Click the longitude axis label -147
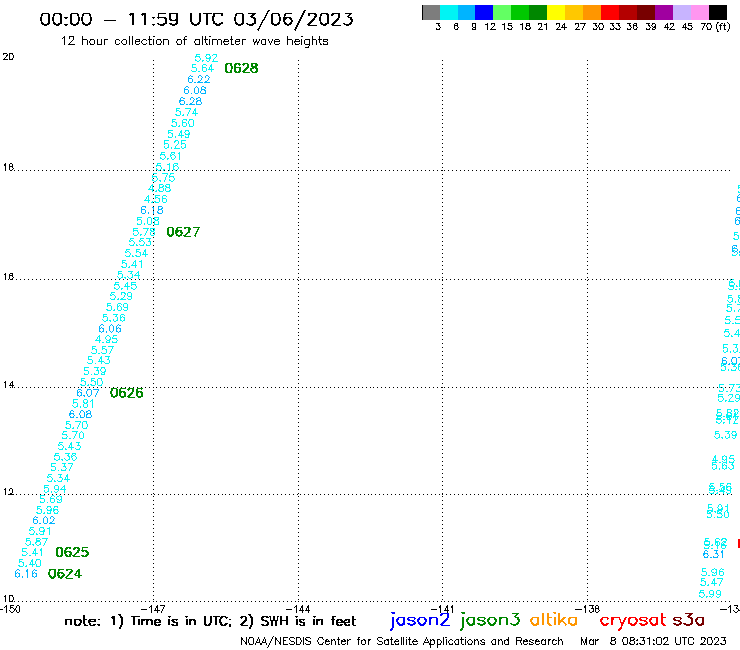 coord(153,609)
